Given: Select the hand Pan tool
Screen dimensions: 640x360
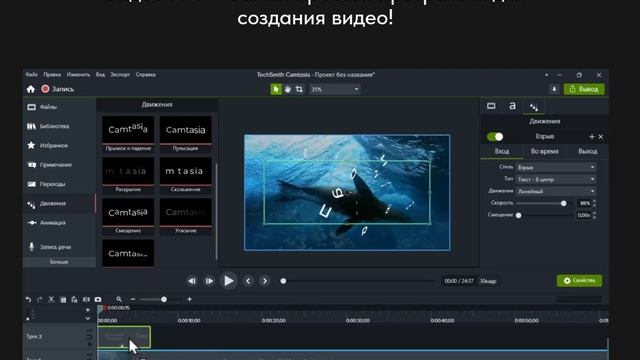Looking at the screenshot, I should tap(288, 89).
